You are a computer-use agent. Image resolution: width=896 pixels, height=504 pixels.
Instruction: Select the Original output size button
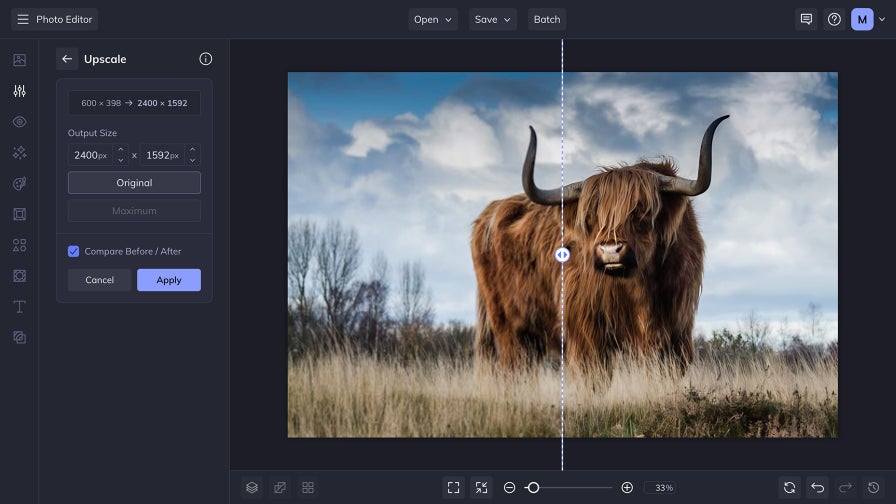[134, 183]
